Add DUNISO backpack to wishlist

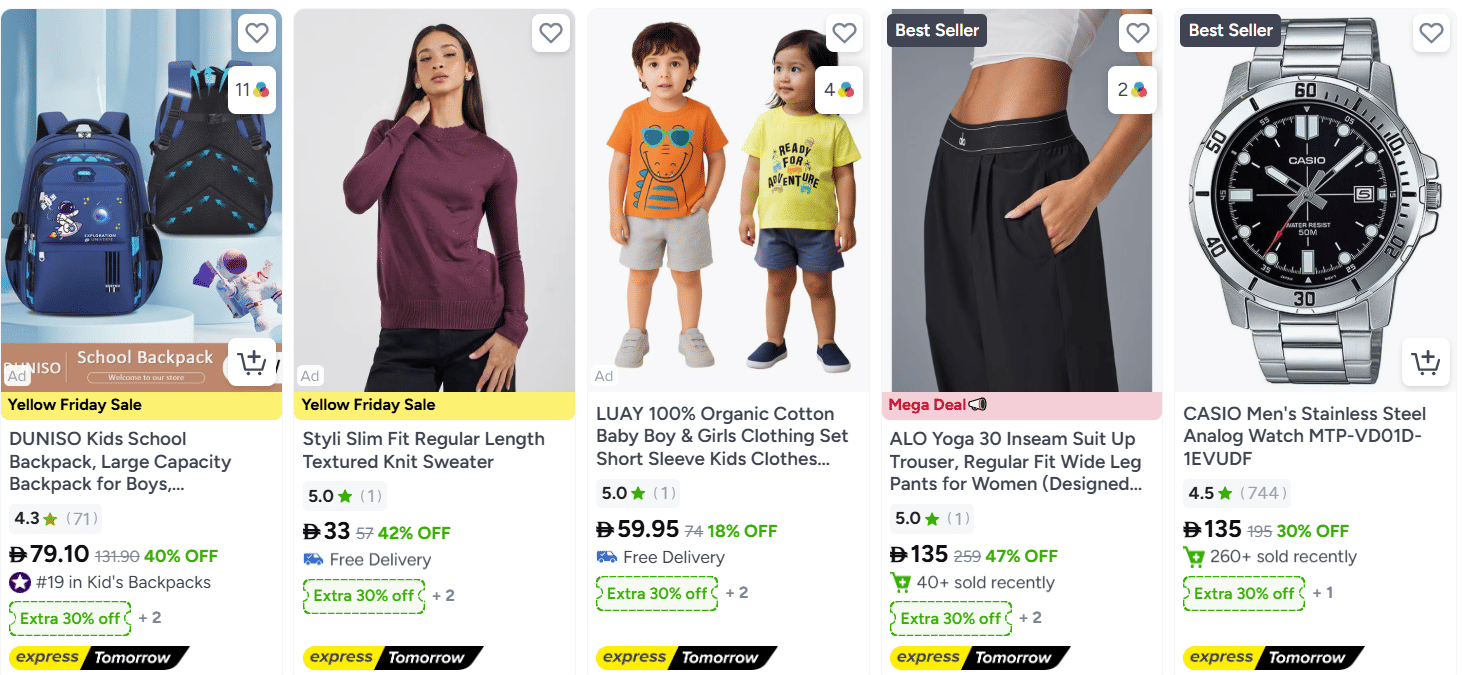tap(257, 33)
